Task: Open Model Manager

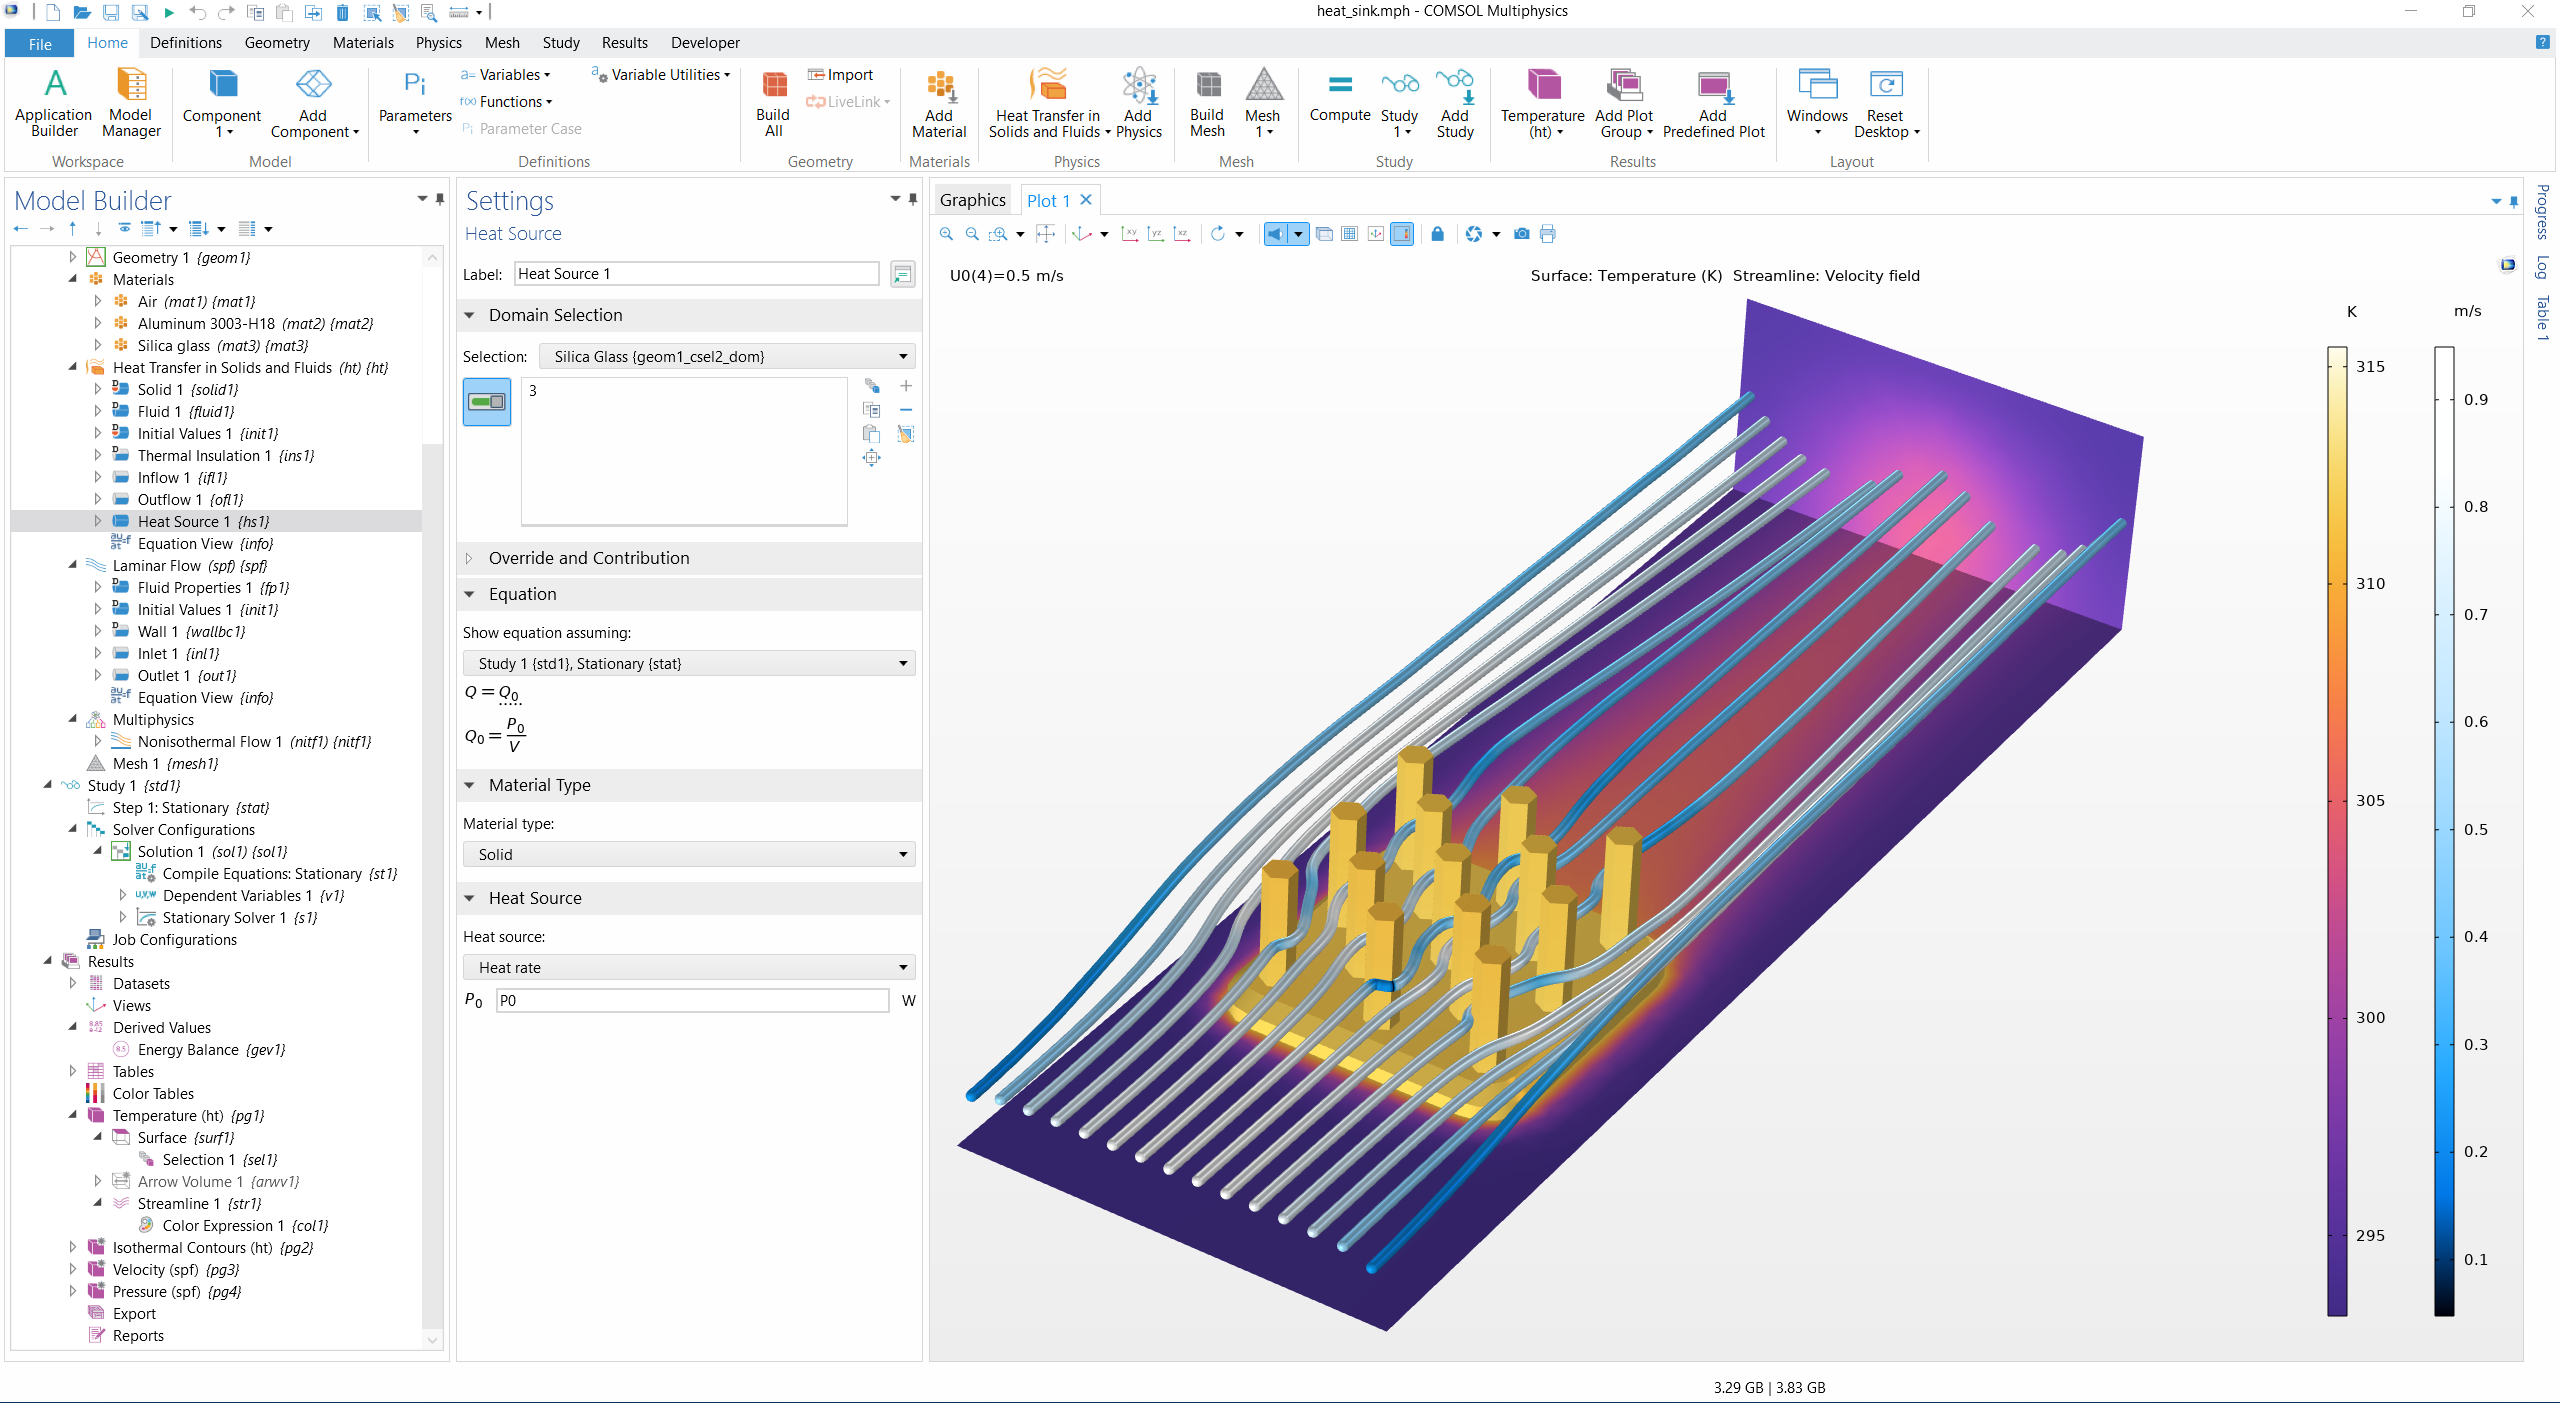Action: click(x=131, y=102)
